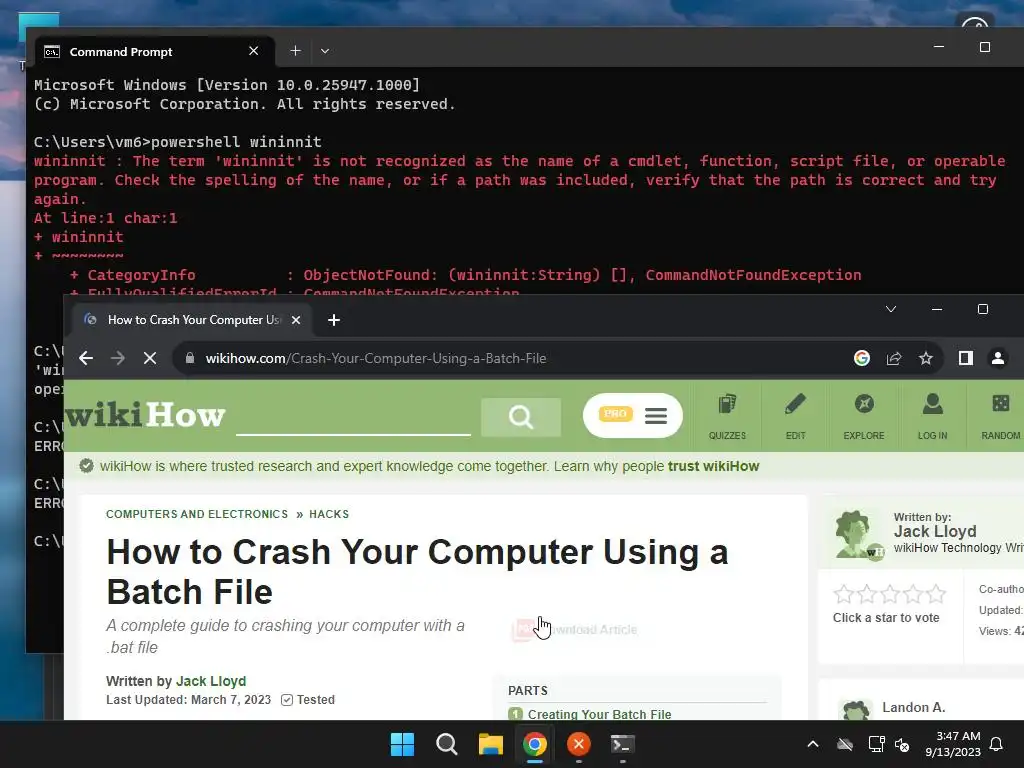Open new tab in Command Prompt window
The image size is (1024, 768).
(295, 51)
